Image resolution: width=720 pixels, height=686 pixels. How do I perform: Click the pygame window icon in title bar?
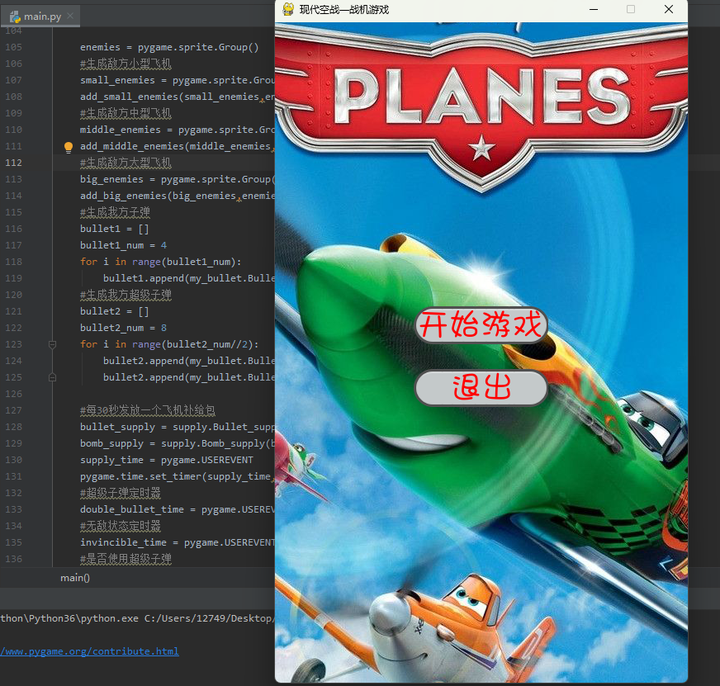tap(288, 9)
